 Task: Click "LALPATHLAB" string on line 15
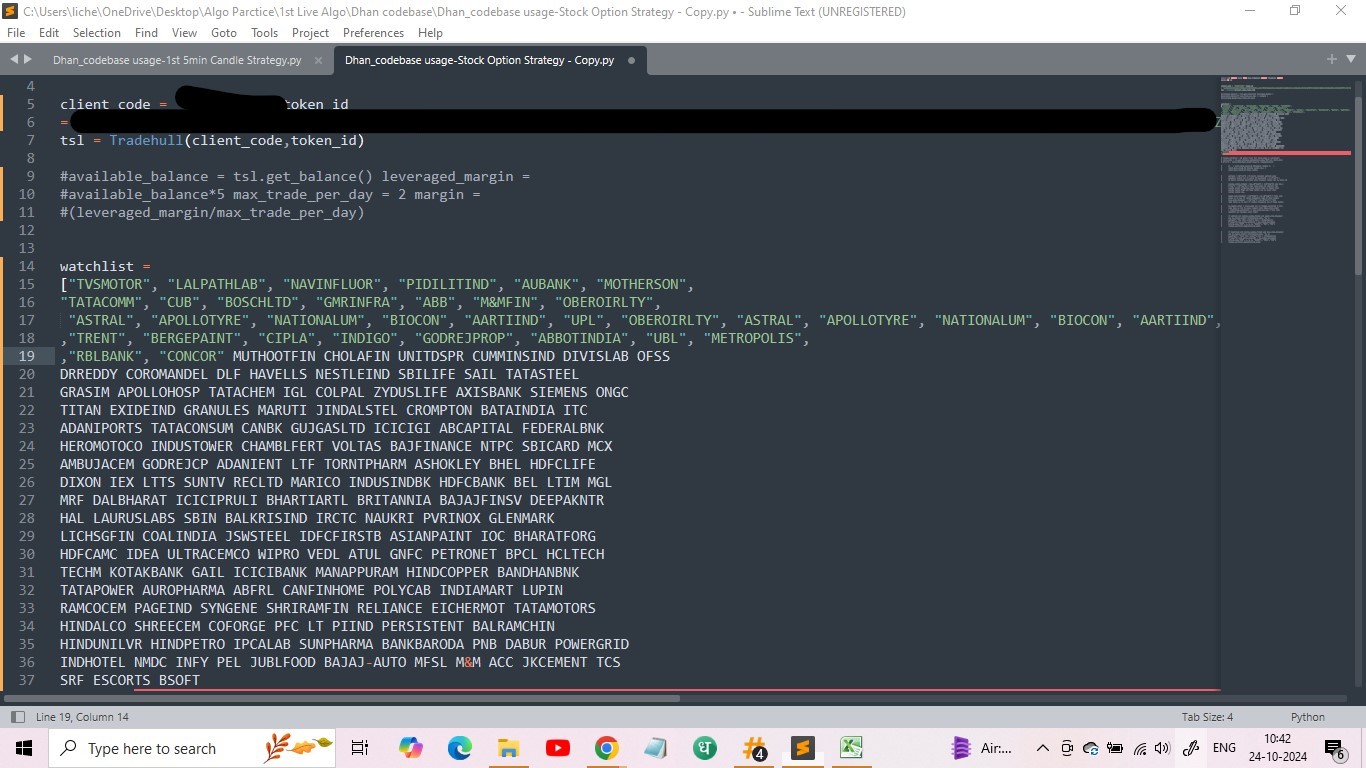click(x=217, y=284)
